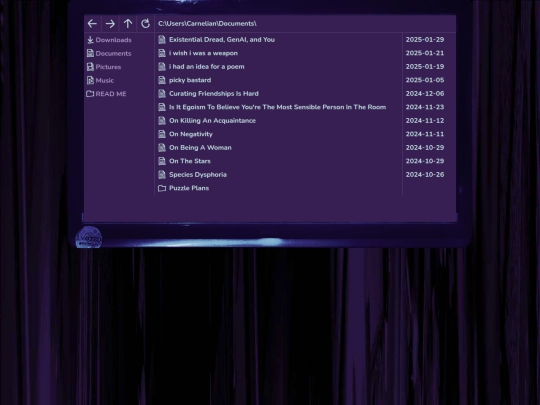This screenshot has height=405, width=540.
Task: Click document icon beside Is It Egoism file
Action: [x=162, y=107]
